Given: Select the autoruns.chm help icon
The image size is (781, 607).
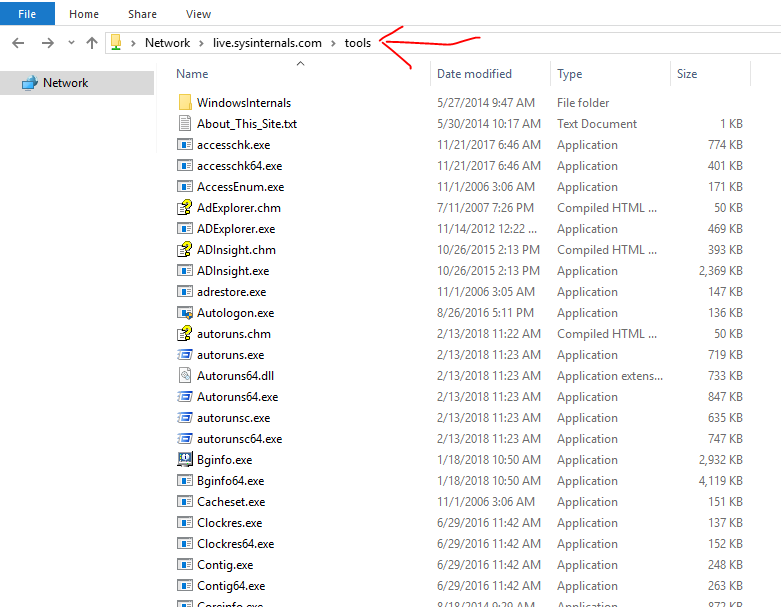Looking at the screenshot, I should (185, 334).
